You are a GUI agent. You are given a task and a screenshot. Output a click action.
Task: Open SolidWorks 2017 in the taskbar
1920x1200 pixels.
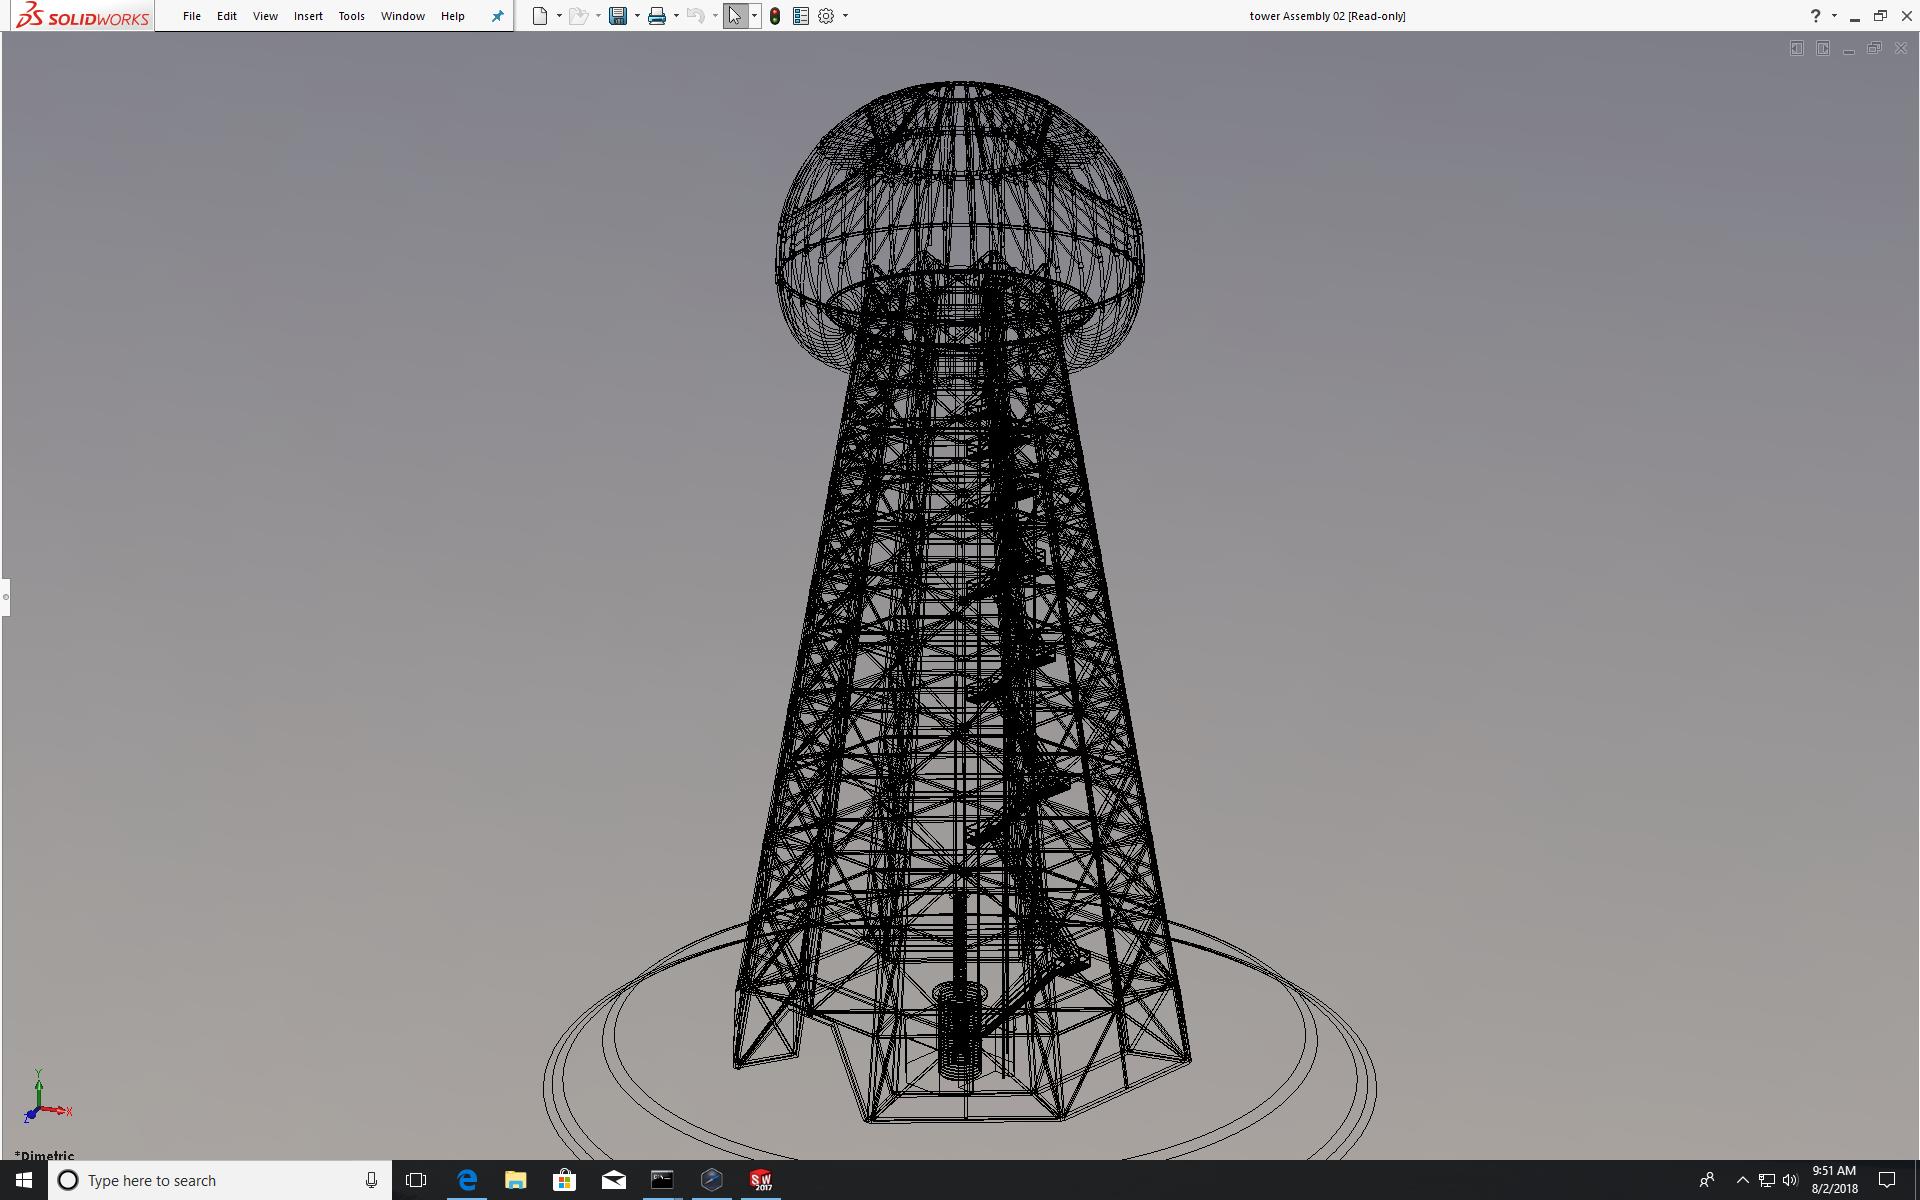coord(761,1180)
